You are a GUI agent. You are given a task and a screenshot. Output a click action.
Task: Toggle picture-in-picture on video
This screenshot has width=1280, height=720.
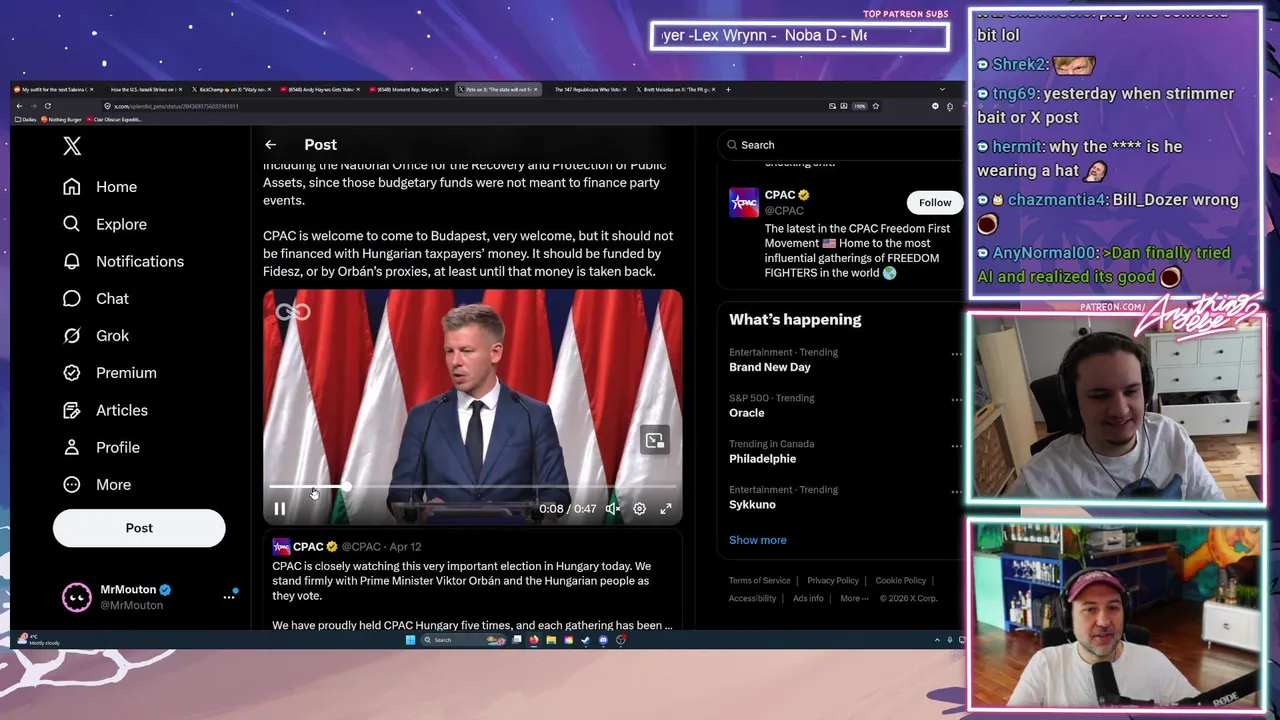coord(654,440)
